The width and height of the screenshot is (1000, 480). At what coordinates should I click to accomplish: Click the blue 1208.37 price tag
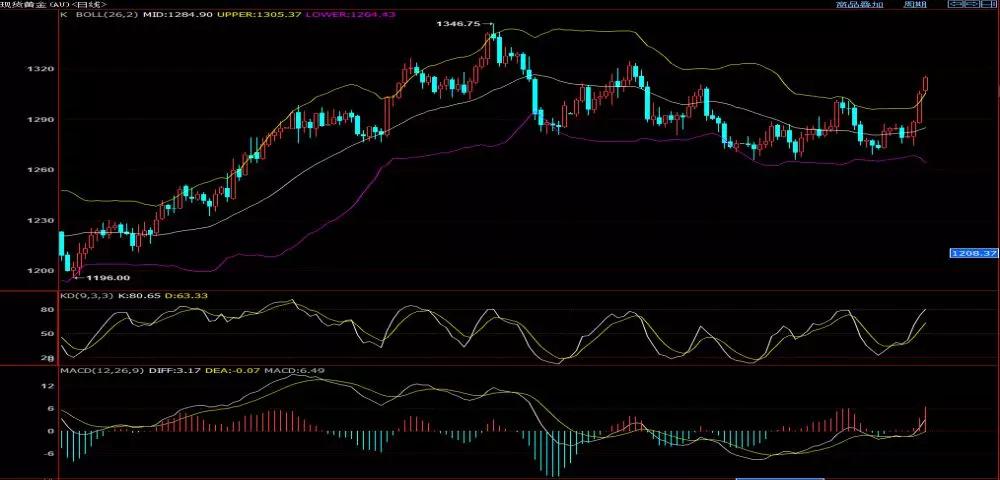(x=973, y=254)
